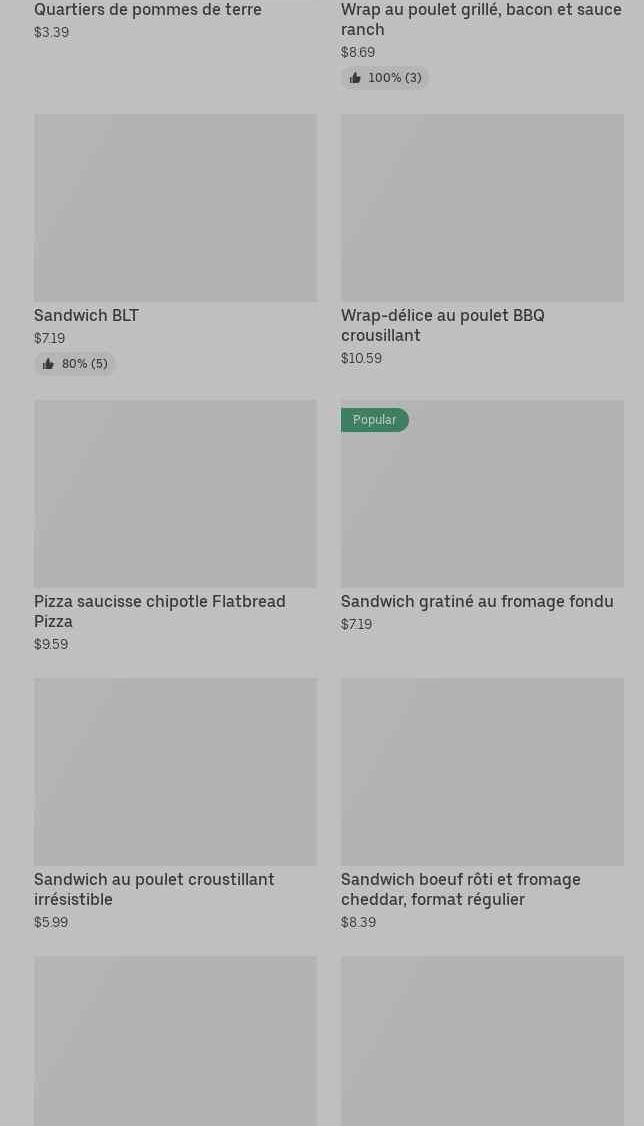
Task: Click the Popular badge on Sandwich gratiné
Action: (375, 420)
